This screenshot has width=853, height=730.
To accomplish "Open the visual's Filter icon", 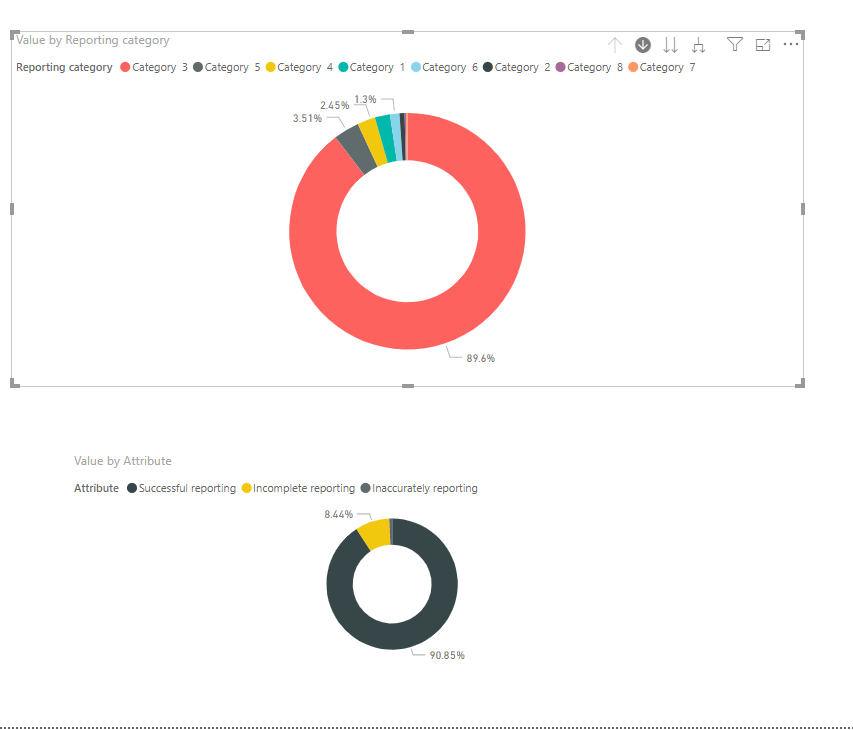I will (734, 44).
